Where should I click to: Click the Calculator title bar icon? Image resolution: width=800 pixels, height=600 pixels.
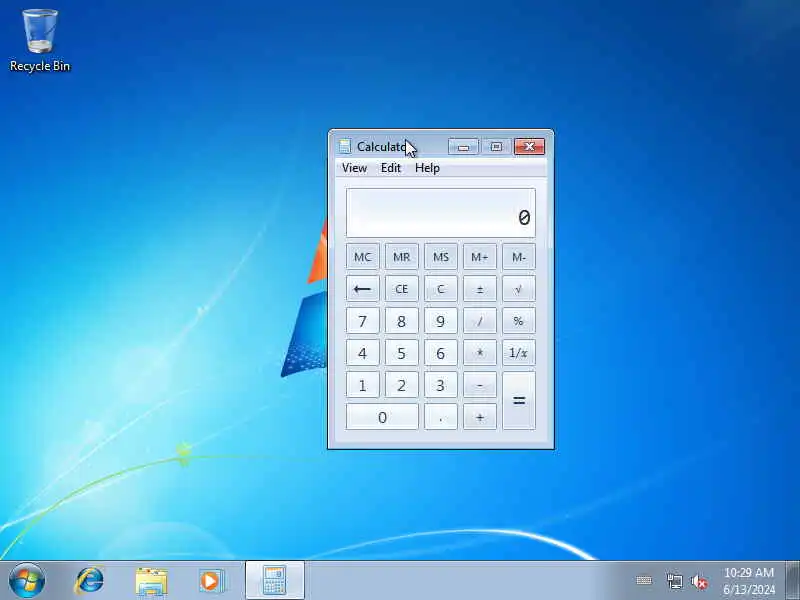click(345, 147)
